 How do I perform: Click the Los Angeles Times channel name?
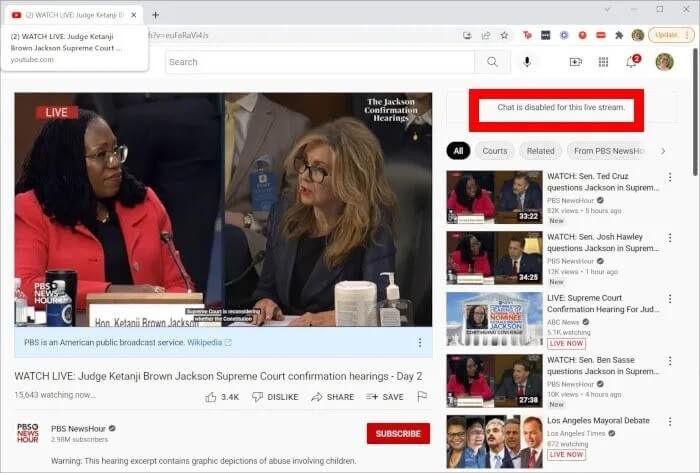click(576, 433)
